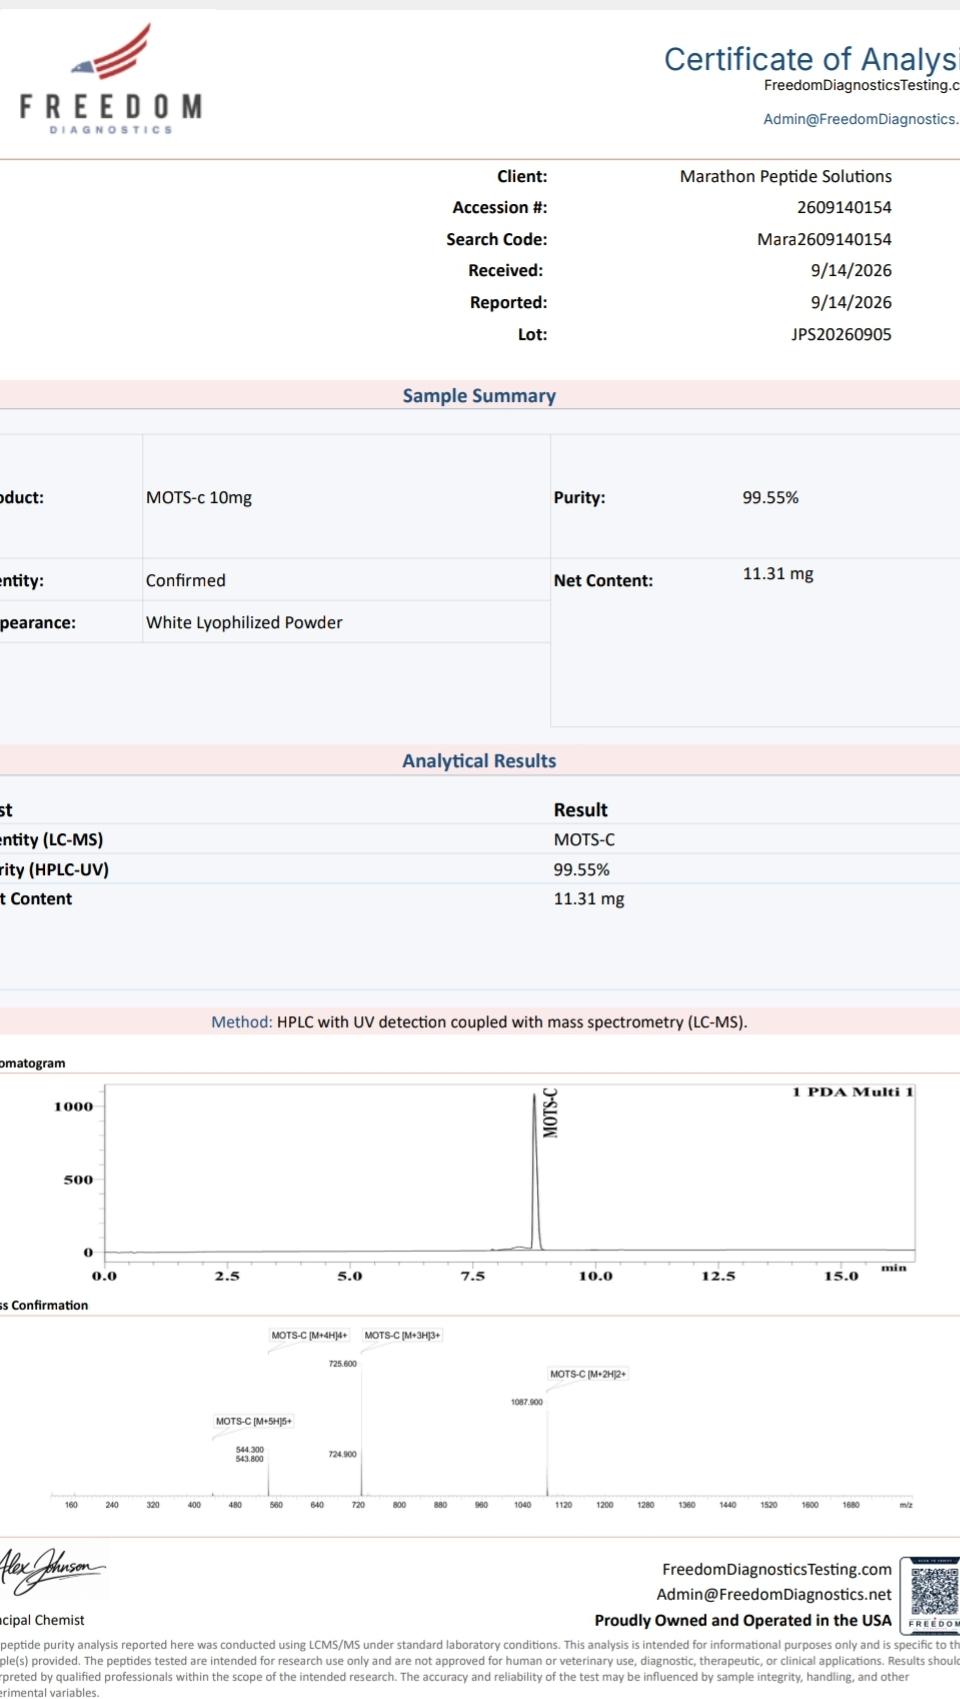
Task: Click the "Analytical Results" heading
Action: 479,761
